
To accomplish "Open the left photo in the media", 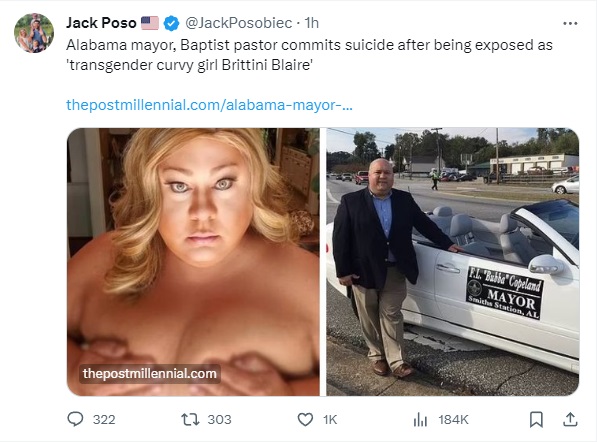I will point(193,262).
